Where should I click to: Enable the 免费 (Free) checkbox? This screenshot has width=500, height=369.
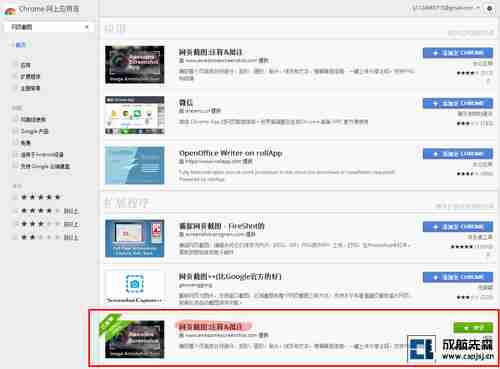click(x=15, y=142)
